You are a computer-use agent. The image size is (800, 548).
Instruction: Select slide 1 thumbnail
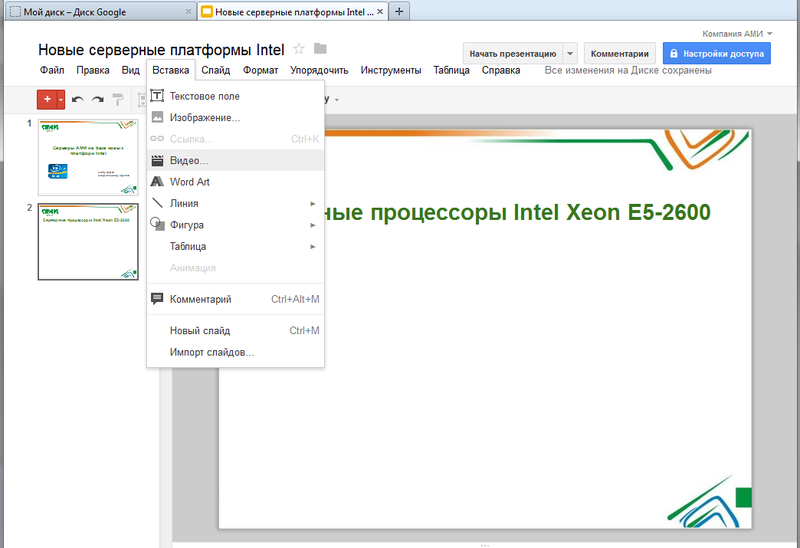pos(88,158)
